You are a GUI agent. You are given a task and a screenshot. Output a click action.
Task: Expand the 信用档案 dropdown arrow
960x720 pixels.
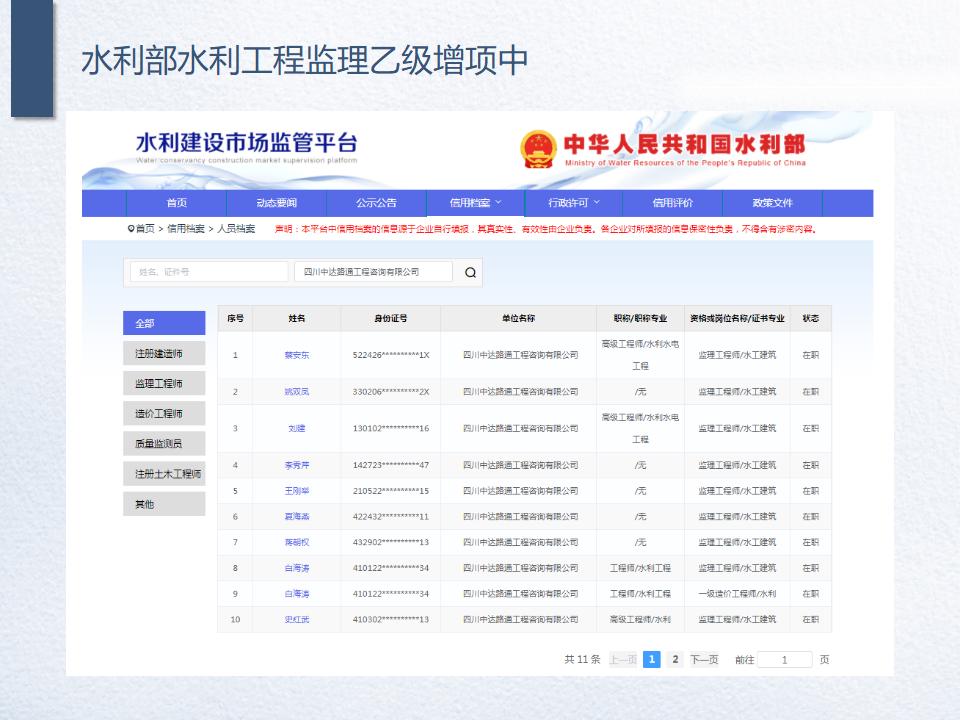click(x=498, y=202)
